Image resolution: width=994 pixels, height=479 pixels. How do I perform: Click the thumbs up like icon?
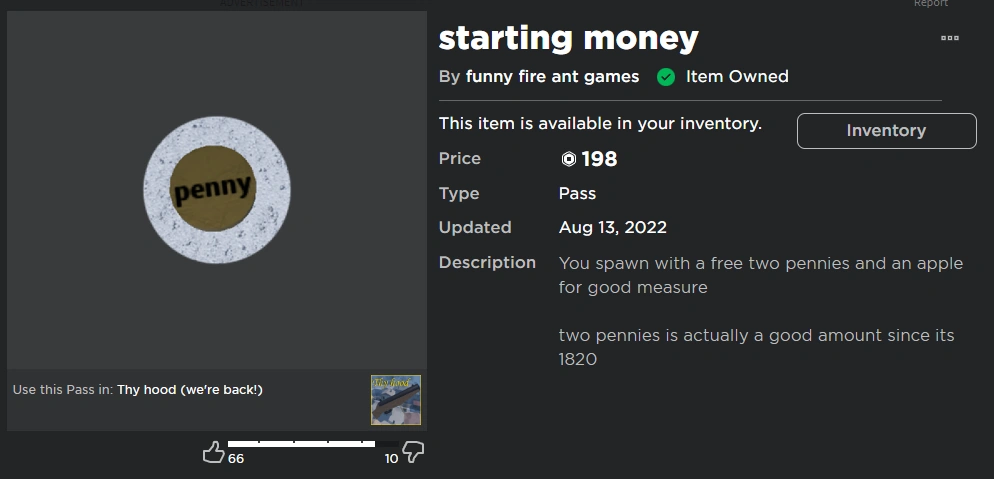coord(213,453)
